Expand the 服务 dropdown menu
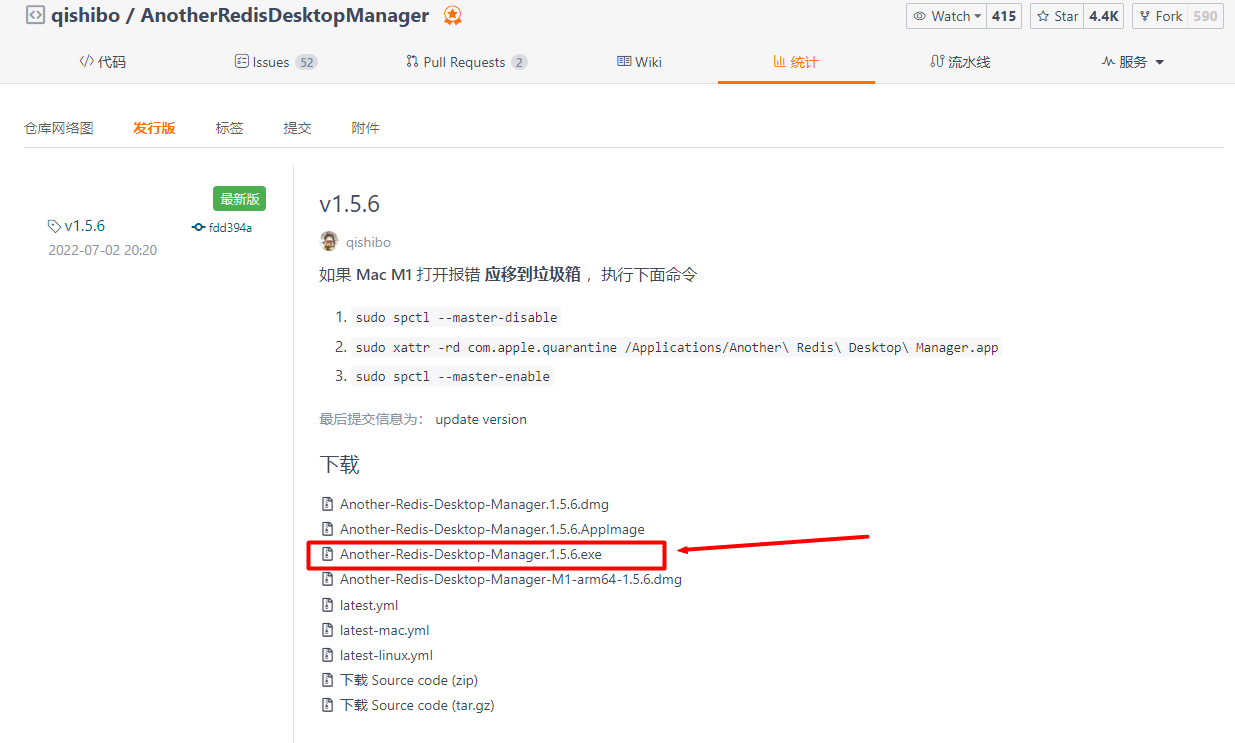 tap(1133, 62)
